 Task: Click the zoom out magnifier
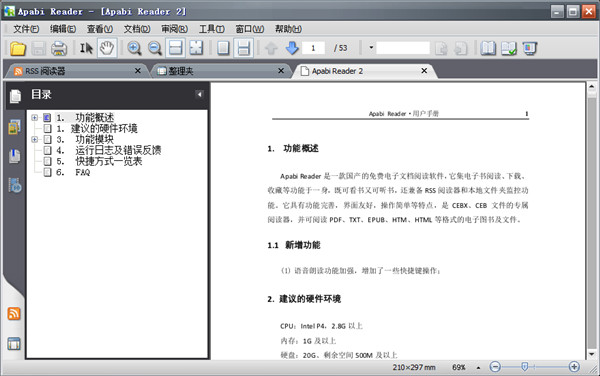155,48
